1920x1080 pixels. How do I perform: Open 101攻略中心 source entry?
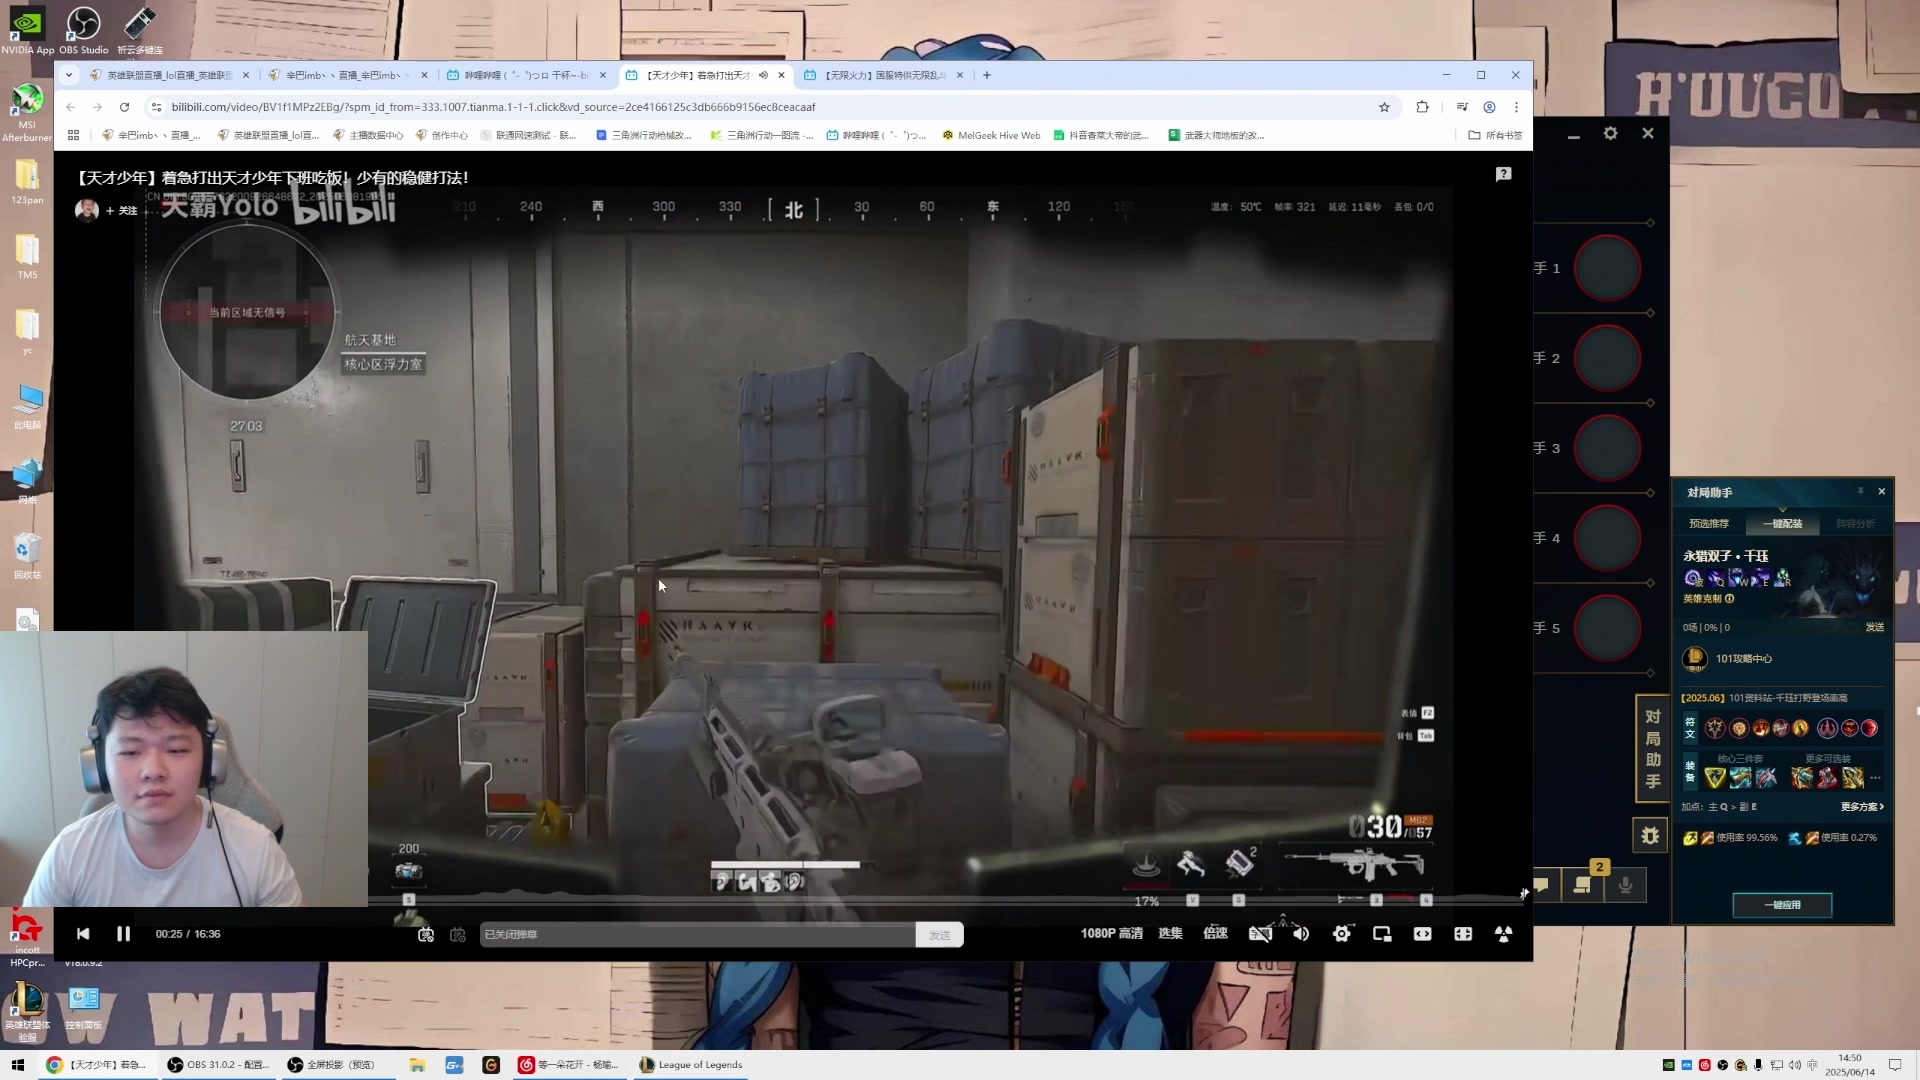coord(1728,658)
